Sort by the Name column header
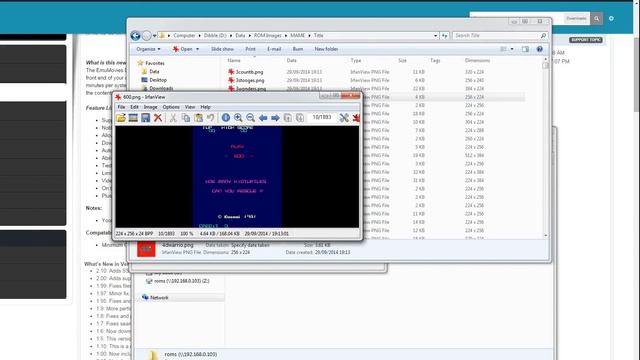Screen dimensions: 640x360 234,60
